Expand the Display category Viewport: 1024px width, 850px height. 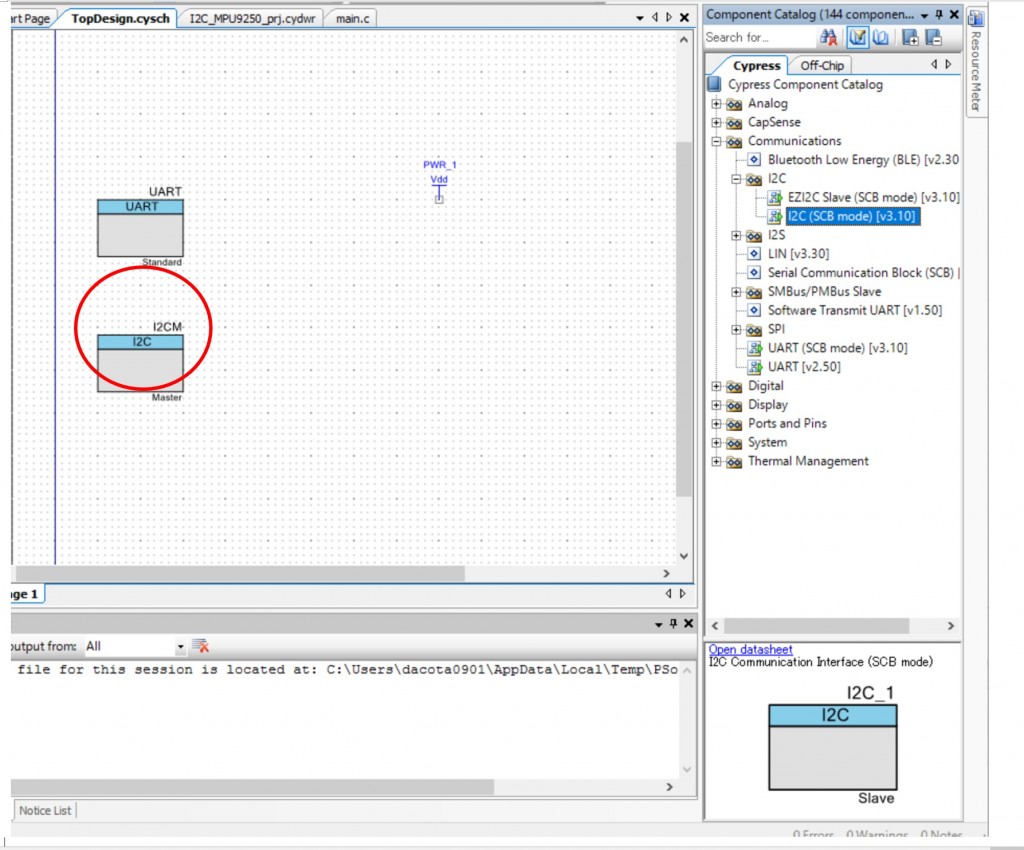(x=716, y=405)
